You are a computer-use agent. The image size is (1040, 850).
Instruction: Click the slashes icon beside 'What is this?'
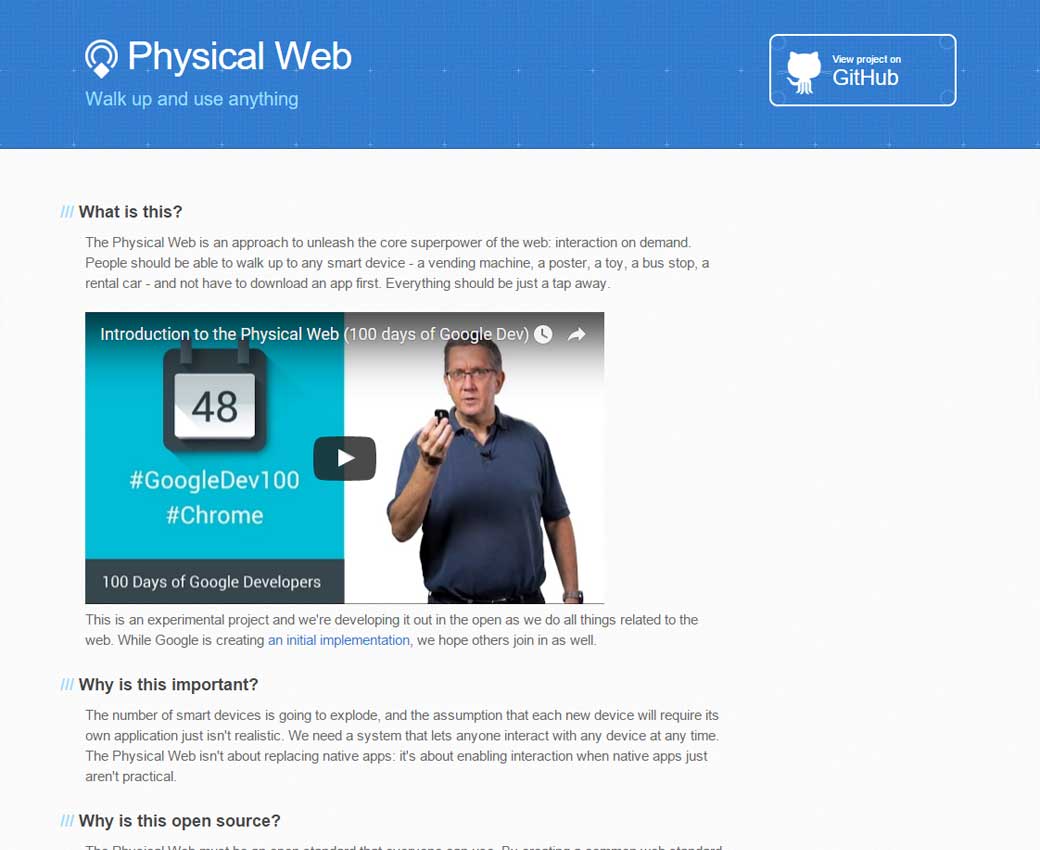pyautogui.click(x=67, y=212)
